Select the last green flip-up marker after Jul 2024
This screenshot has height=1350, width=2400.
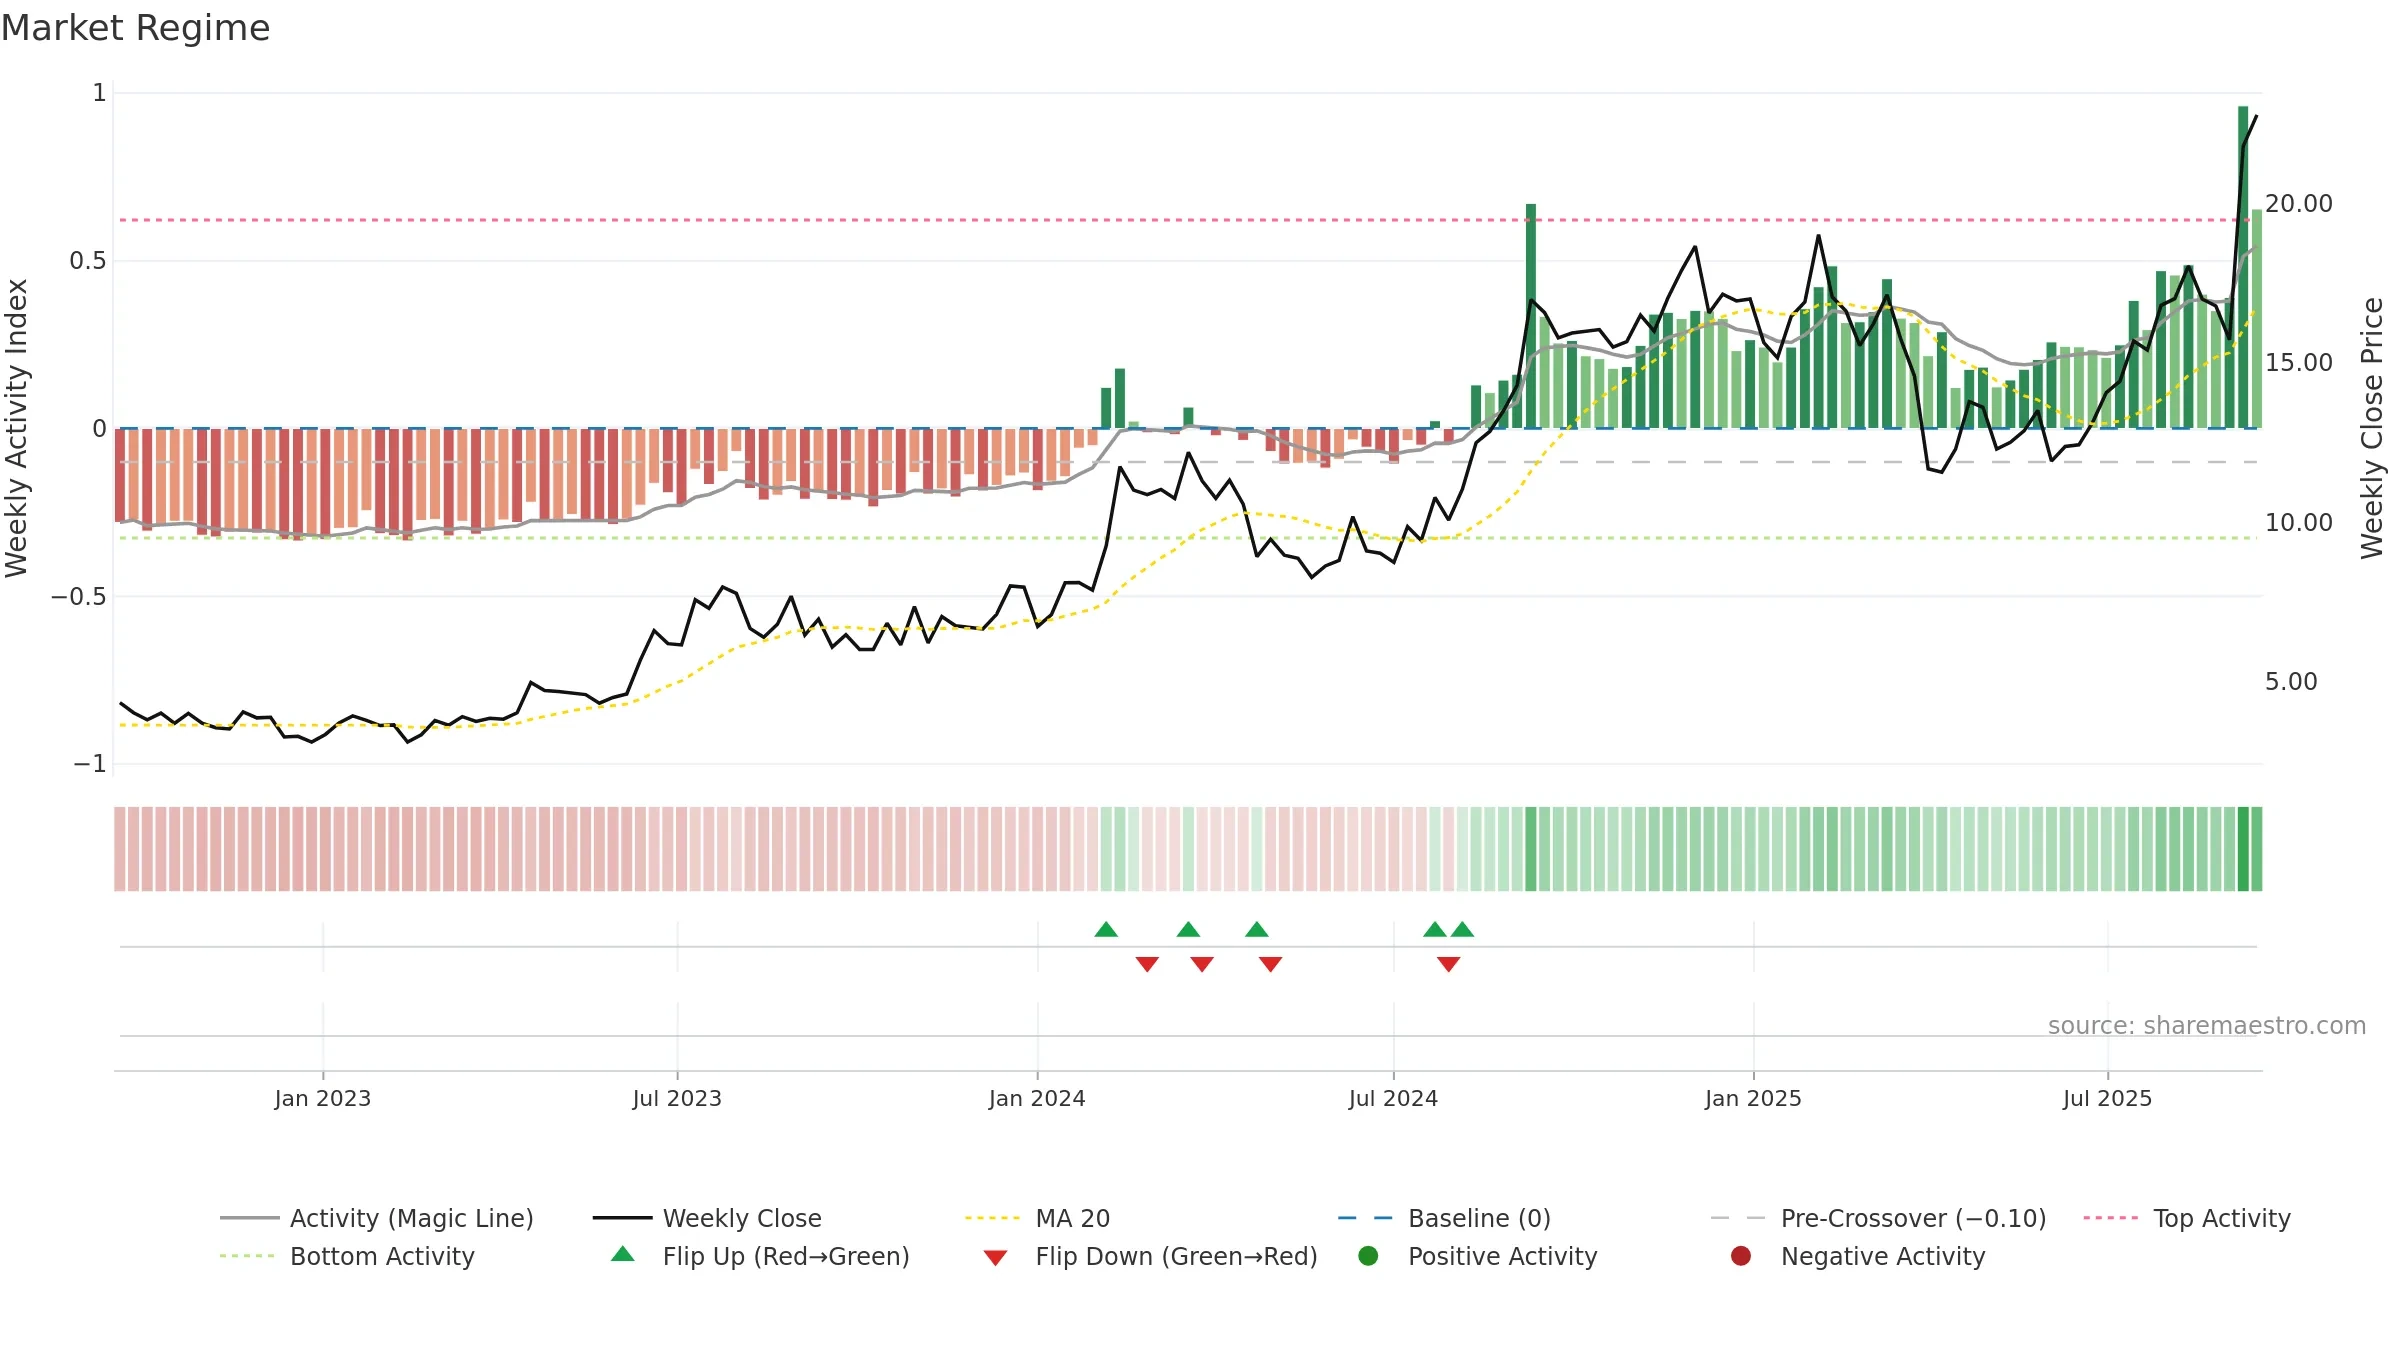1462,930
